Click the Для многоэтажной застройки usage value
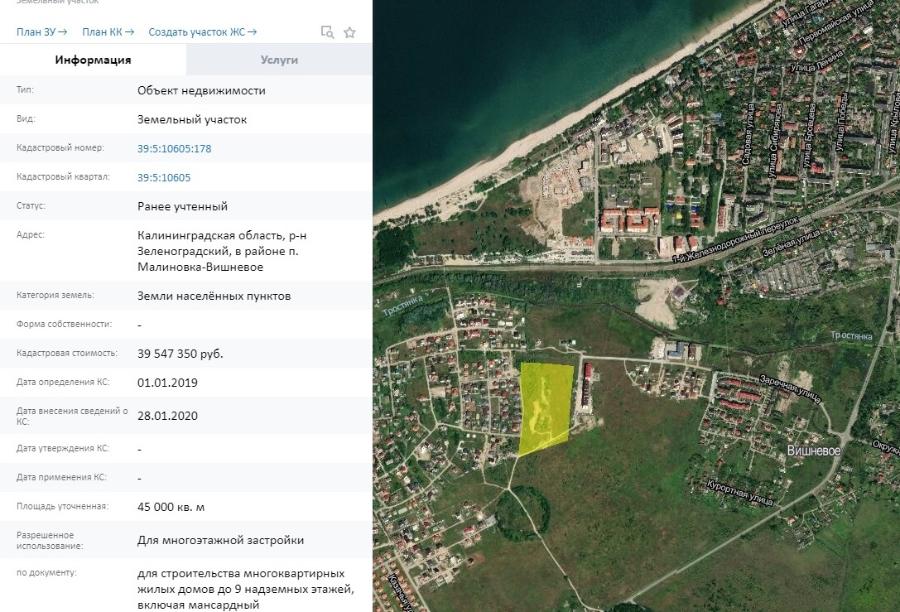Screen dimensions: 900x612 click(x=220, y=540)
